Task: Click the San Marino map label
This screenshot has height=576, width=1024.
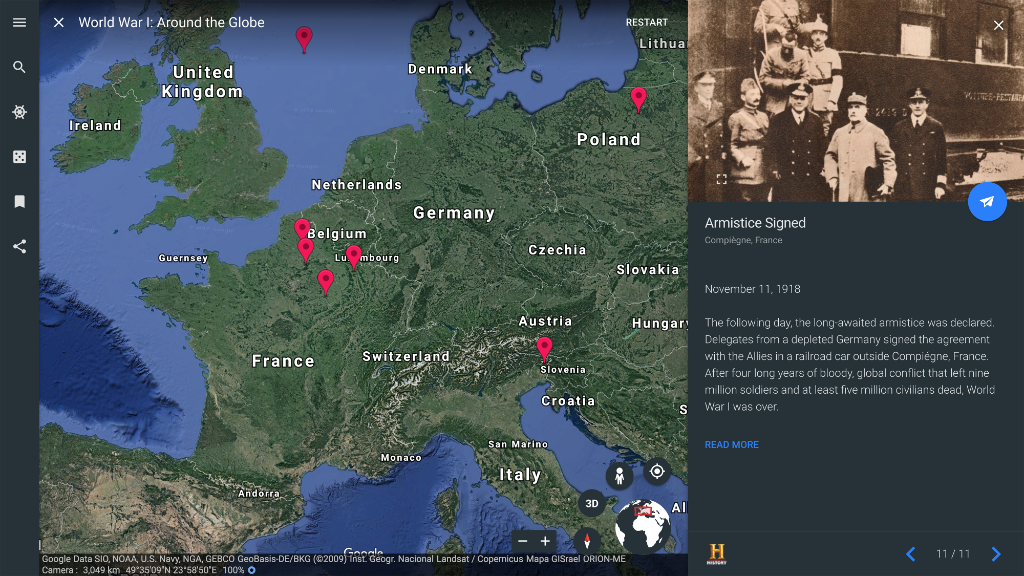Action: point(518,444)
